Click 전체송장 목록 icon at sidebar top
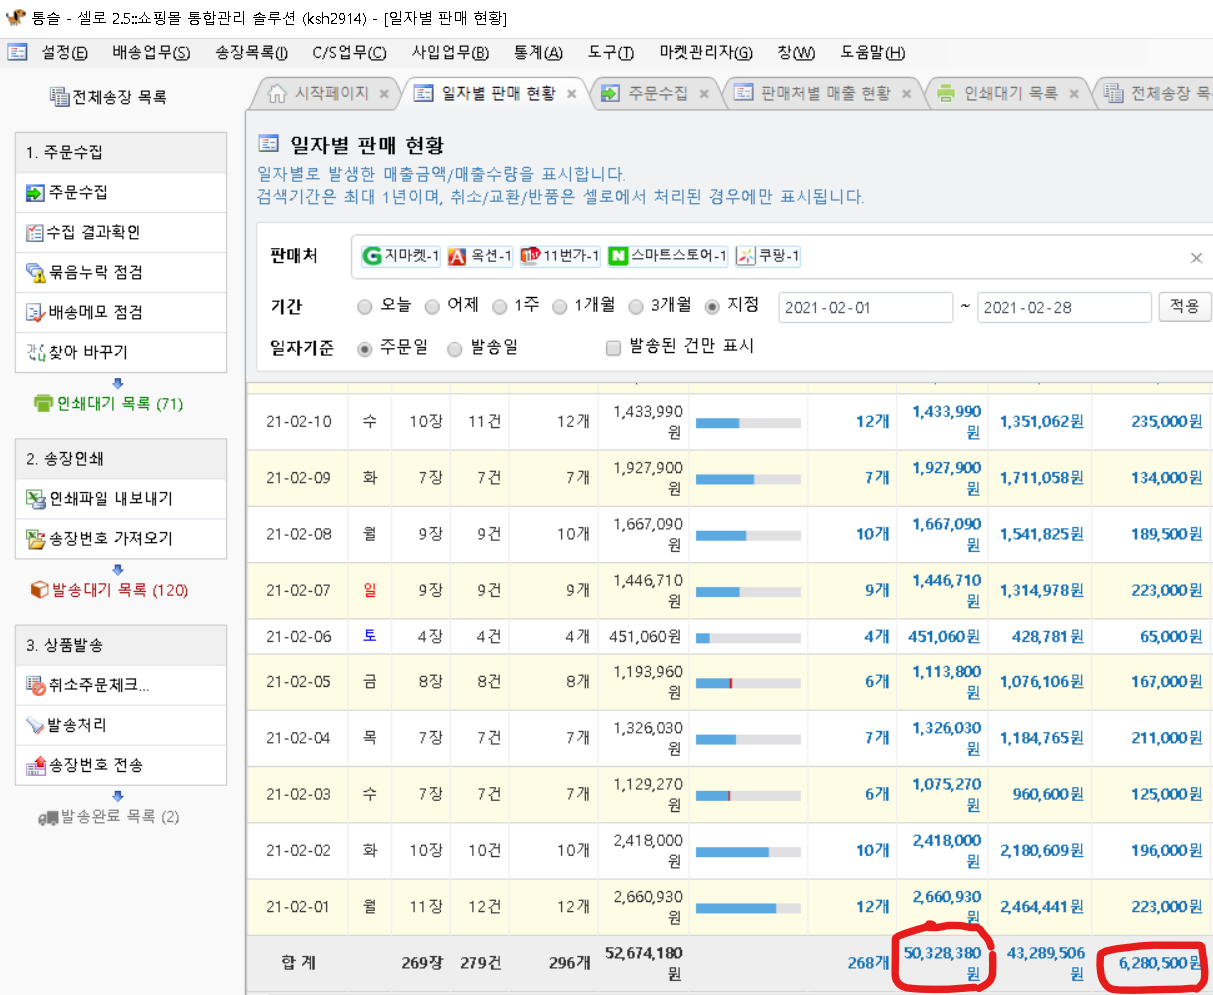The width and height of the screenshot is (1213, 995). click(59, 97)
